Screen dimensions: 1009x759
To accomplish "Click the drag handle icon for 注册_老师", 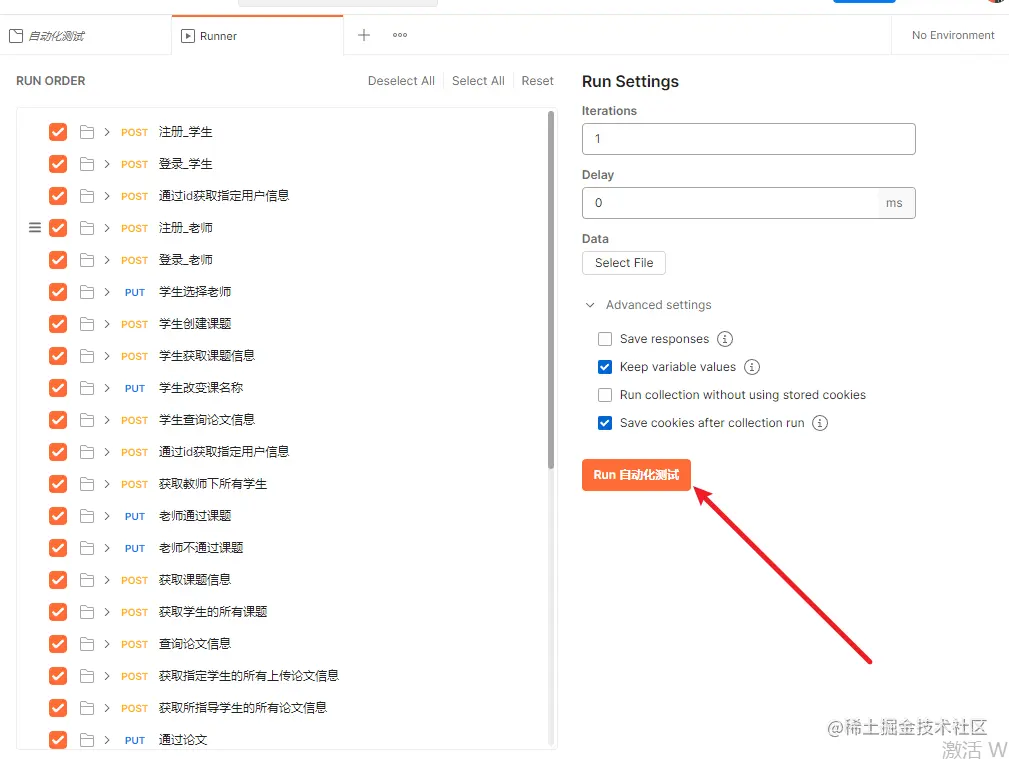I will click(35, 227).
